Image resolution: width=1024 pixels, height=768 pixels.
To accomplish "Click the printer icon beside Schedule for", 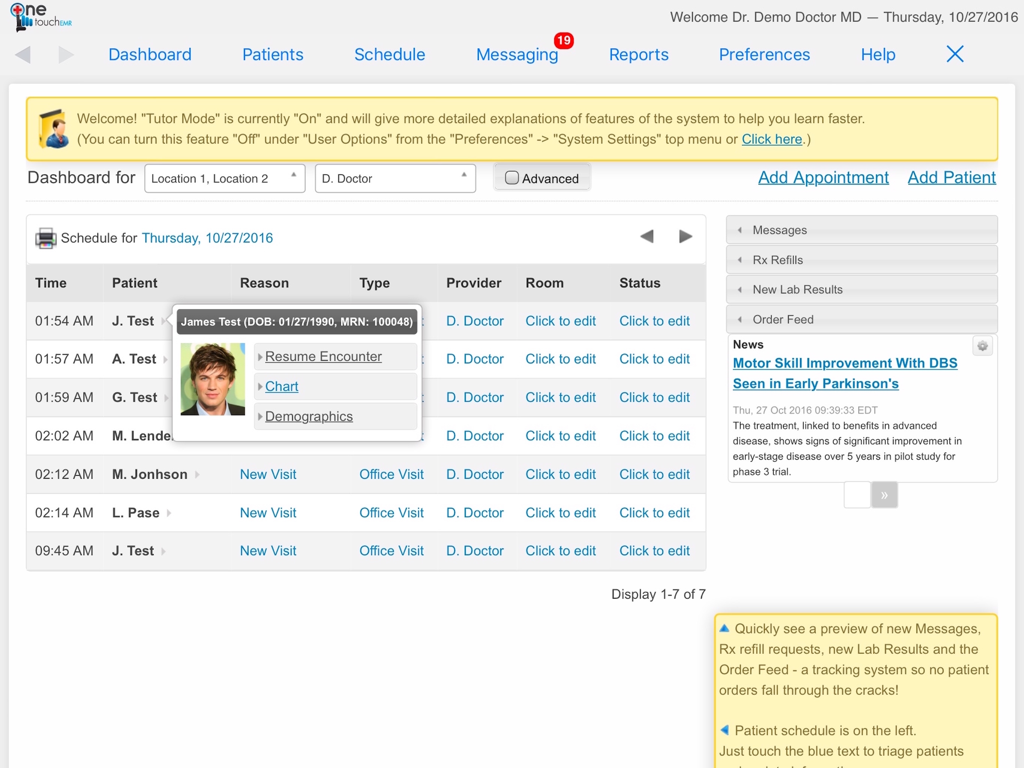I will click(x=45, y=238).
